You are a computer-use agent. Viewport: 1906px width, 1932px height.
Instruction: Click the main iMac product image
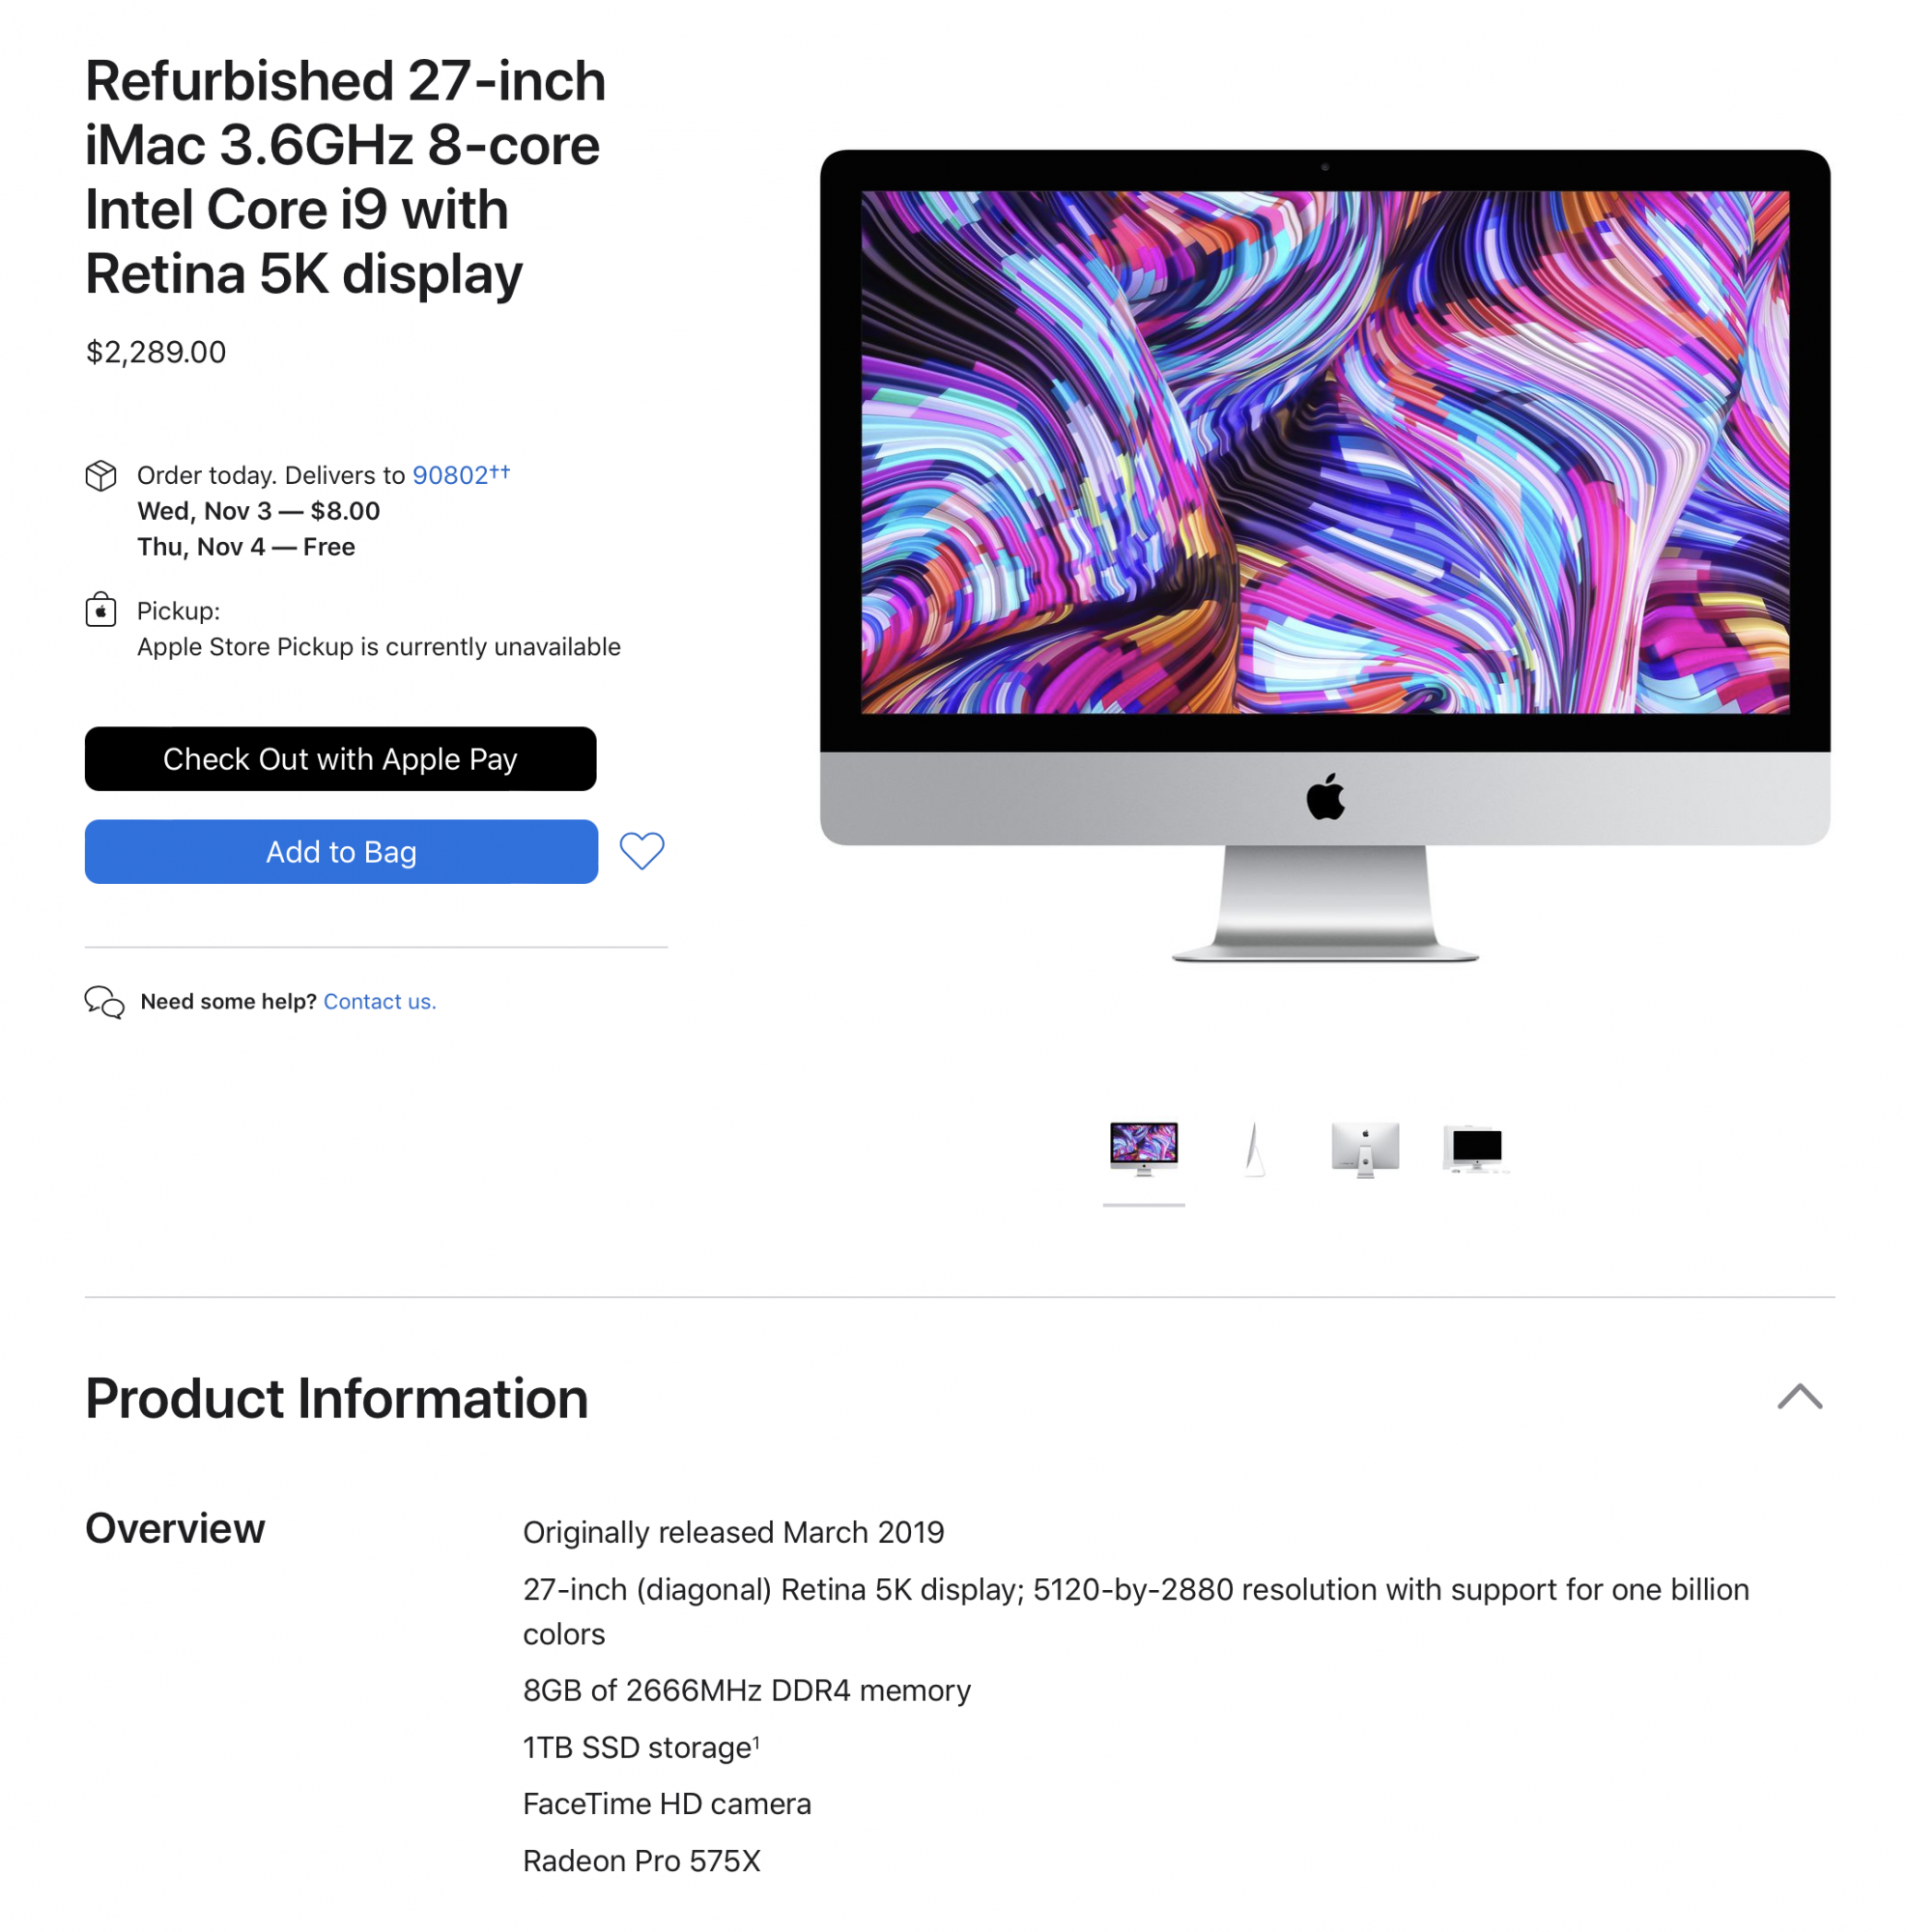click(x=1325, y=556)
